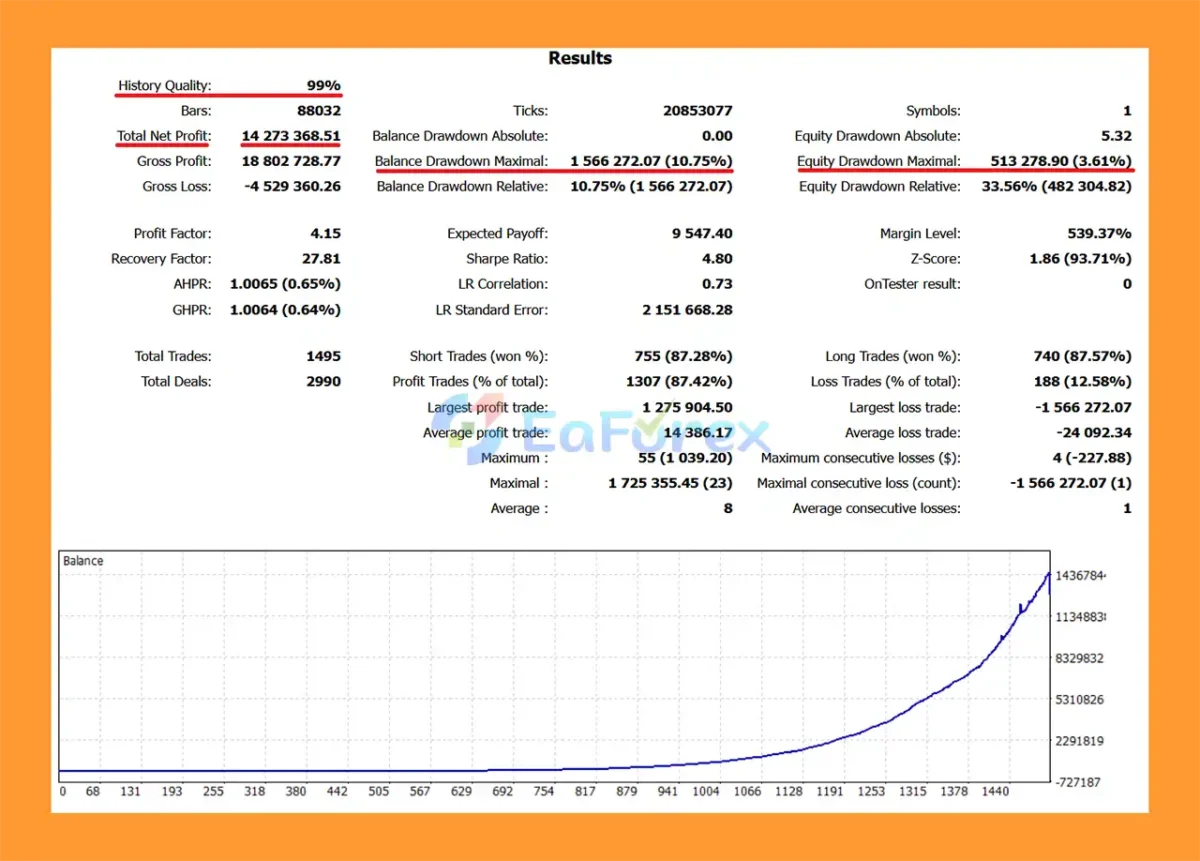Select the Balance Drawdown Maximal value
Viewport: 1200px width, 861px height.
click(652, 161)
